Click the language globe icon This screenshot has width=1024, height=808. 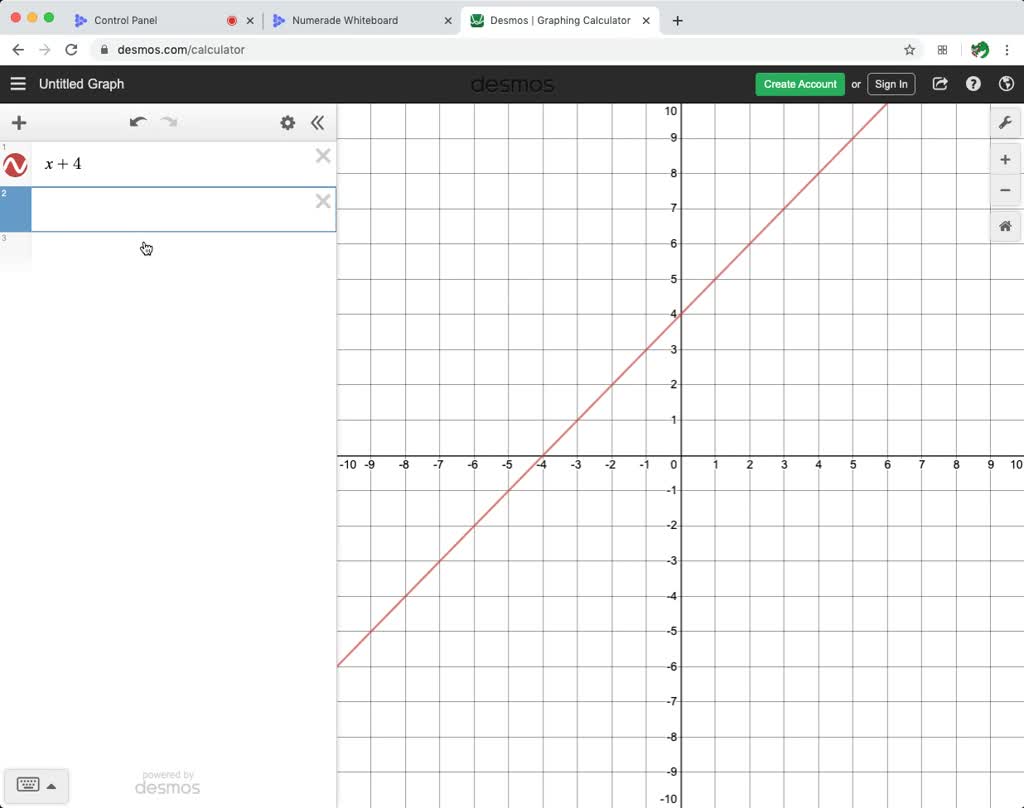[x=1007, y=84]
